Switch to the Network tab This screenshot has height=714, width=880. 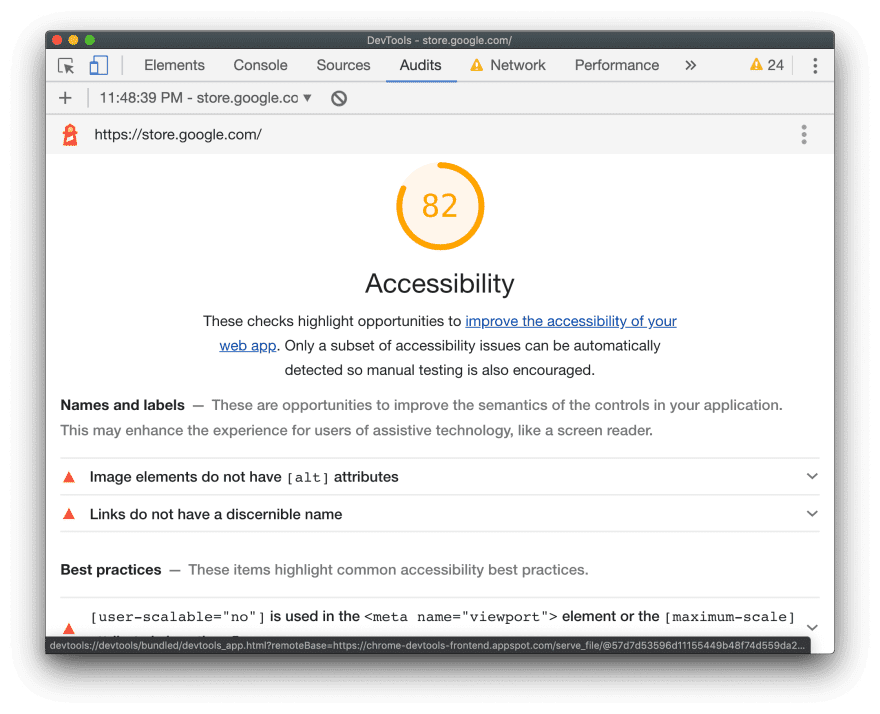tap(518, 64)
